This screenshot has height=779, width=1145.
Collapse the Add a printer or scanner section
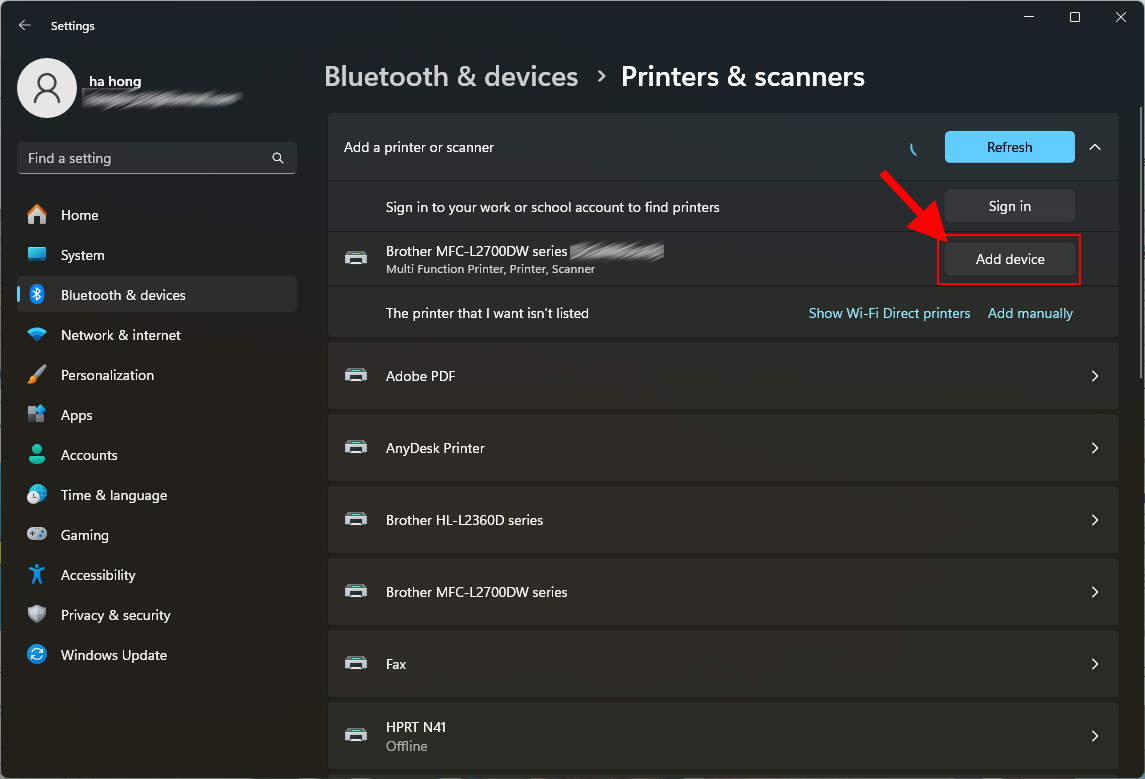(1095, 147)
